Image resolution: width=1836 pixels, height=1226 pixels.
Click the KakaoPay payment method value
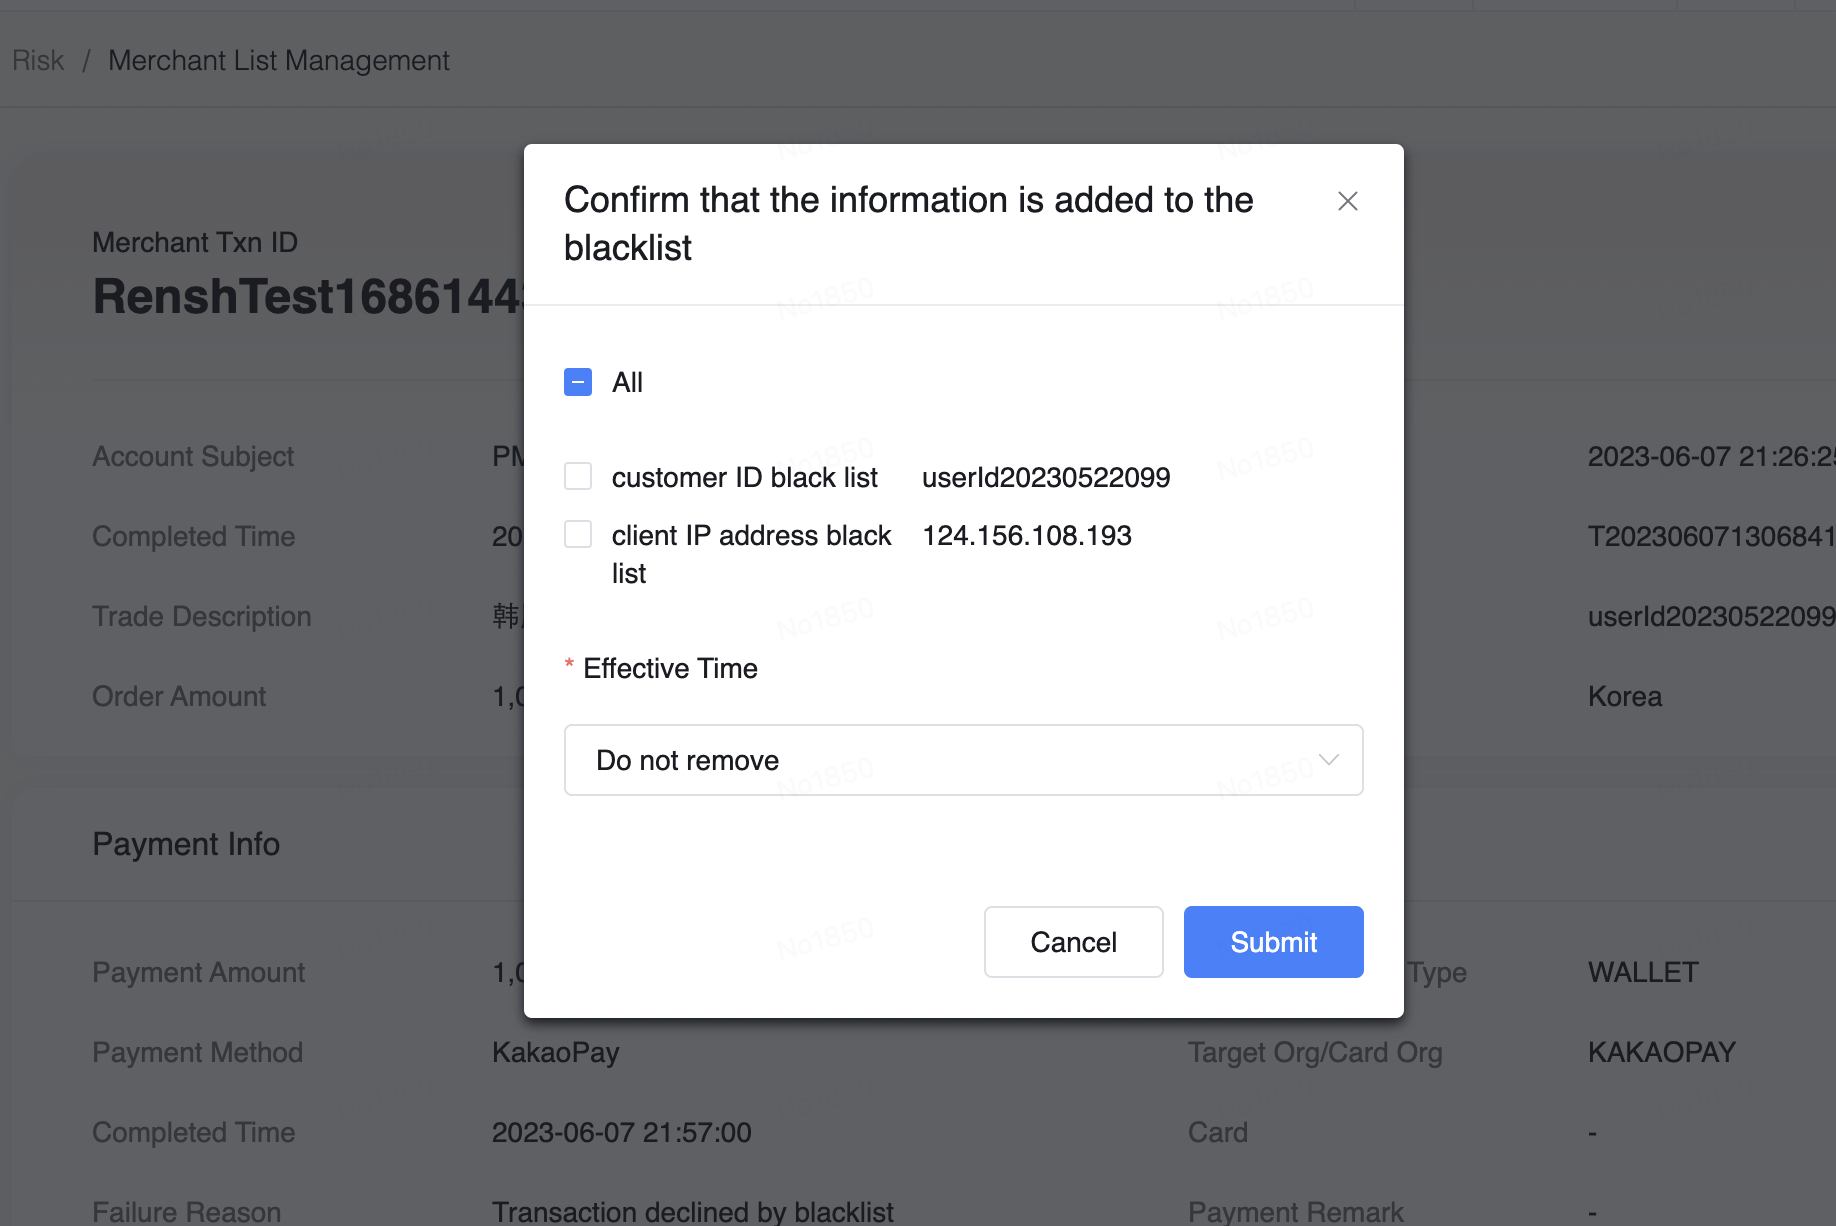point(555,1052)
